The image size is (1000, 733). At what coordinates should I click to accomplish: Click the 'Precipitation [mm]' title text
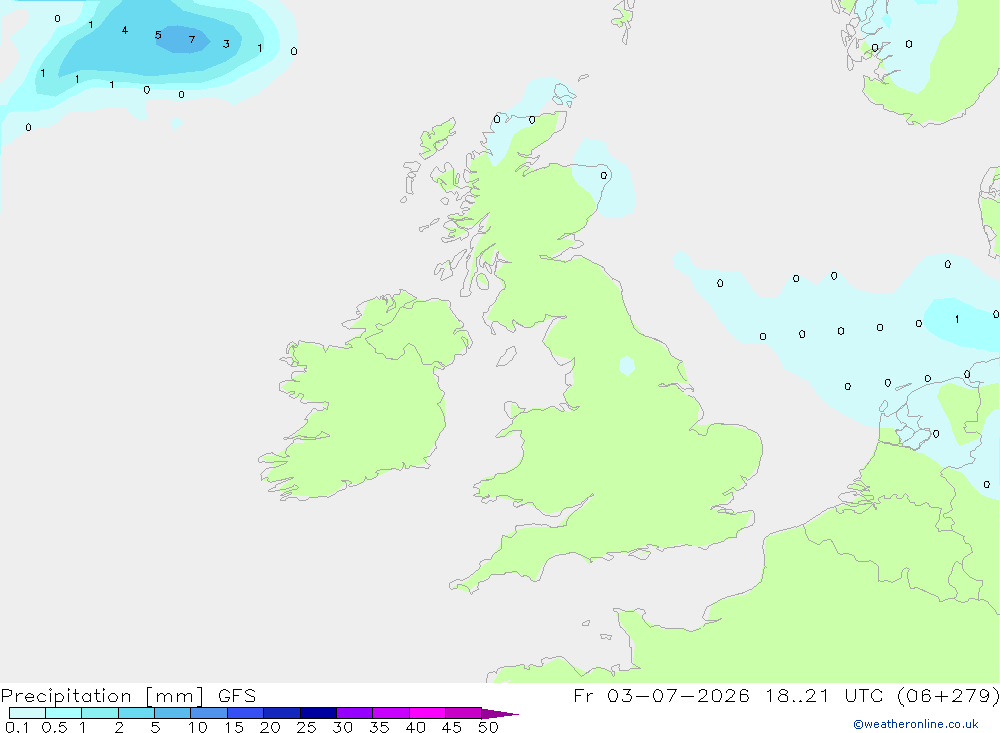pos(102,696)
